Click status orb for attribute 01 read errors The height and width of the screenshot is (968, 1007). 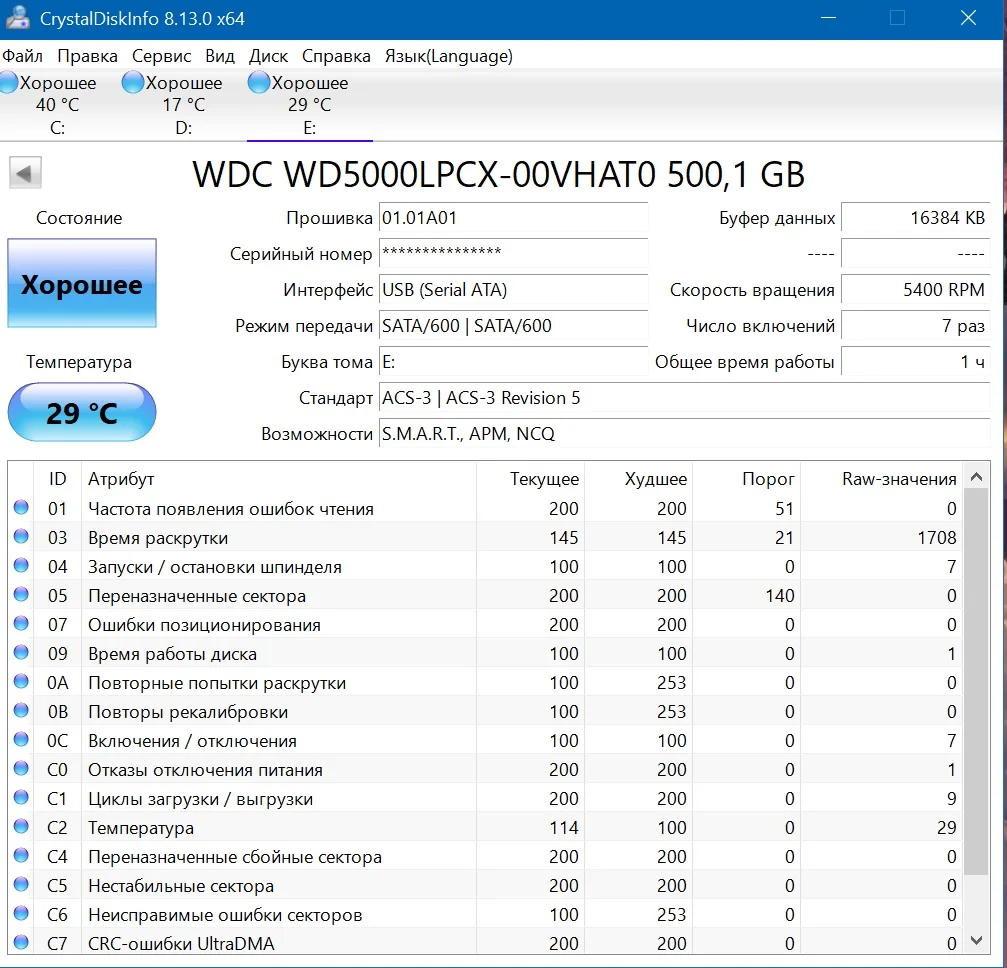point(21,507)
